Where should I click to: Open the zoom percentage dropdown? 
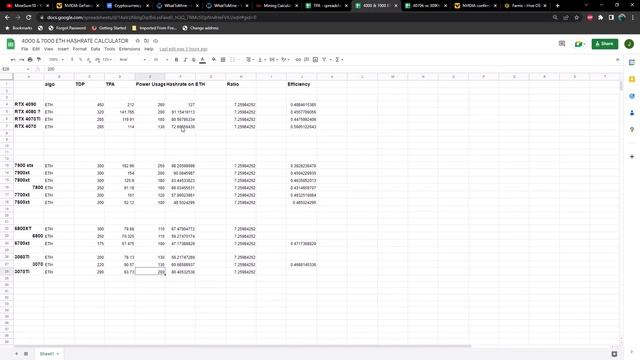point(56,60)
